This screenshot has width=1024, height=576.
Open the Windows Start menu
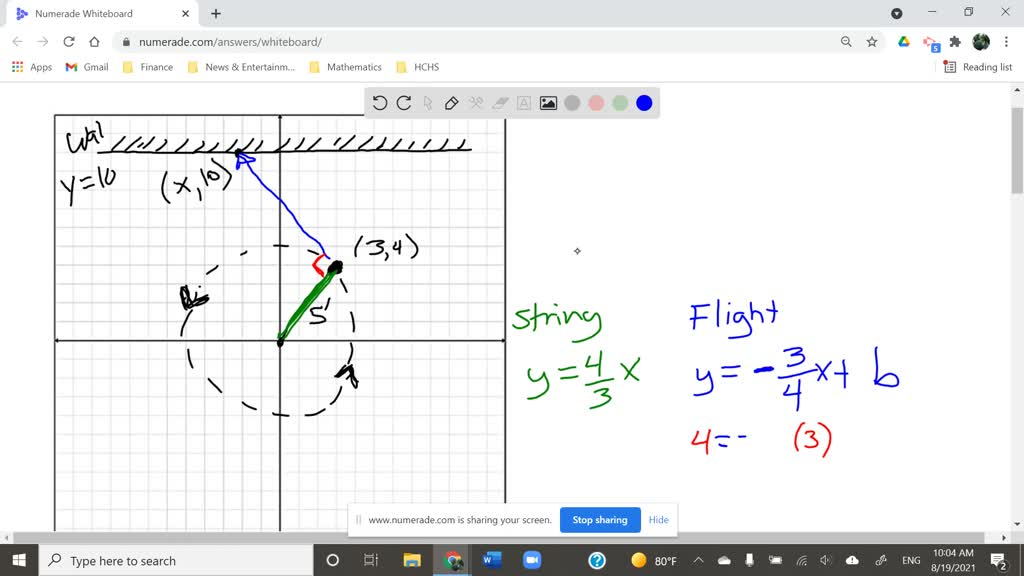[19, 560]
